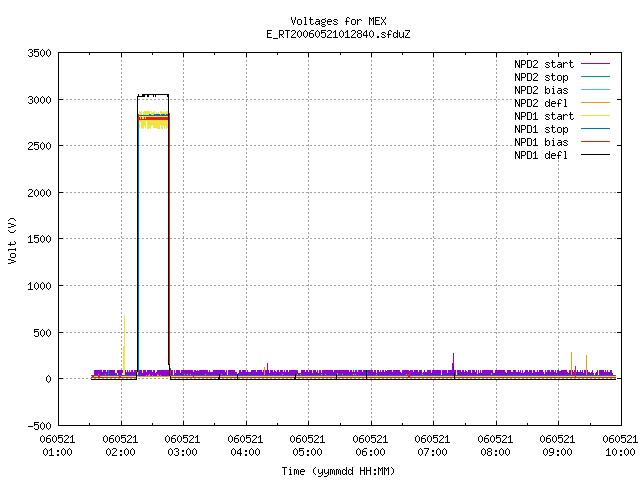Click the y-axis label 'Volt (V)'
Screen dimensions: 640x480
[12, 240]
